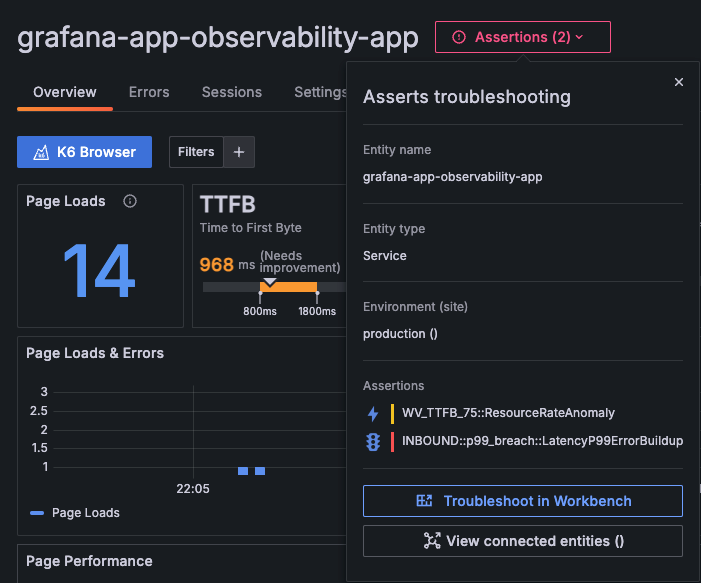
Task: Open the Filters selector
Action: click(x=196, y=152)
